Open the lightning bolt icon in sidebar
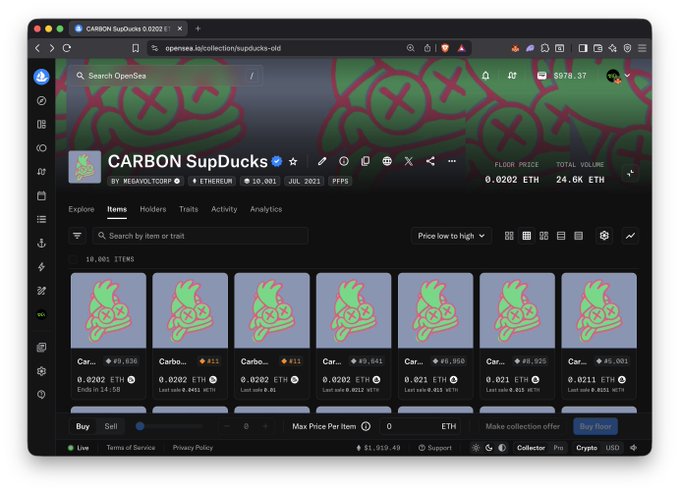The height and width of the screenshot is (493, 680). (42, 267)
